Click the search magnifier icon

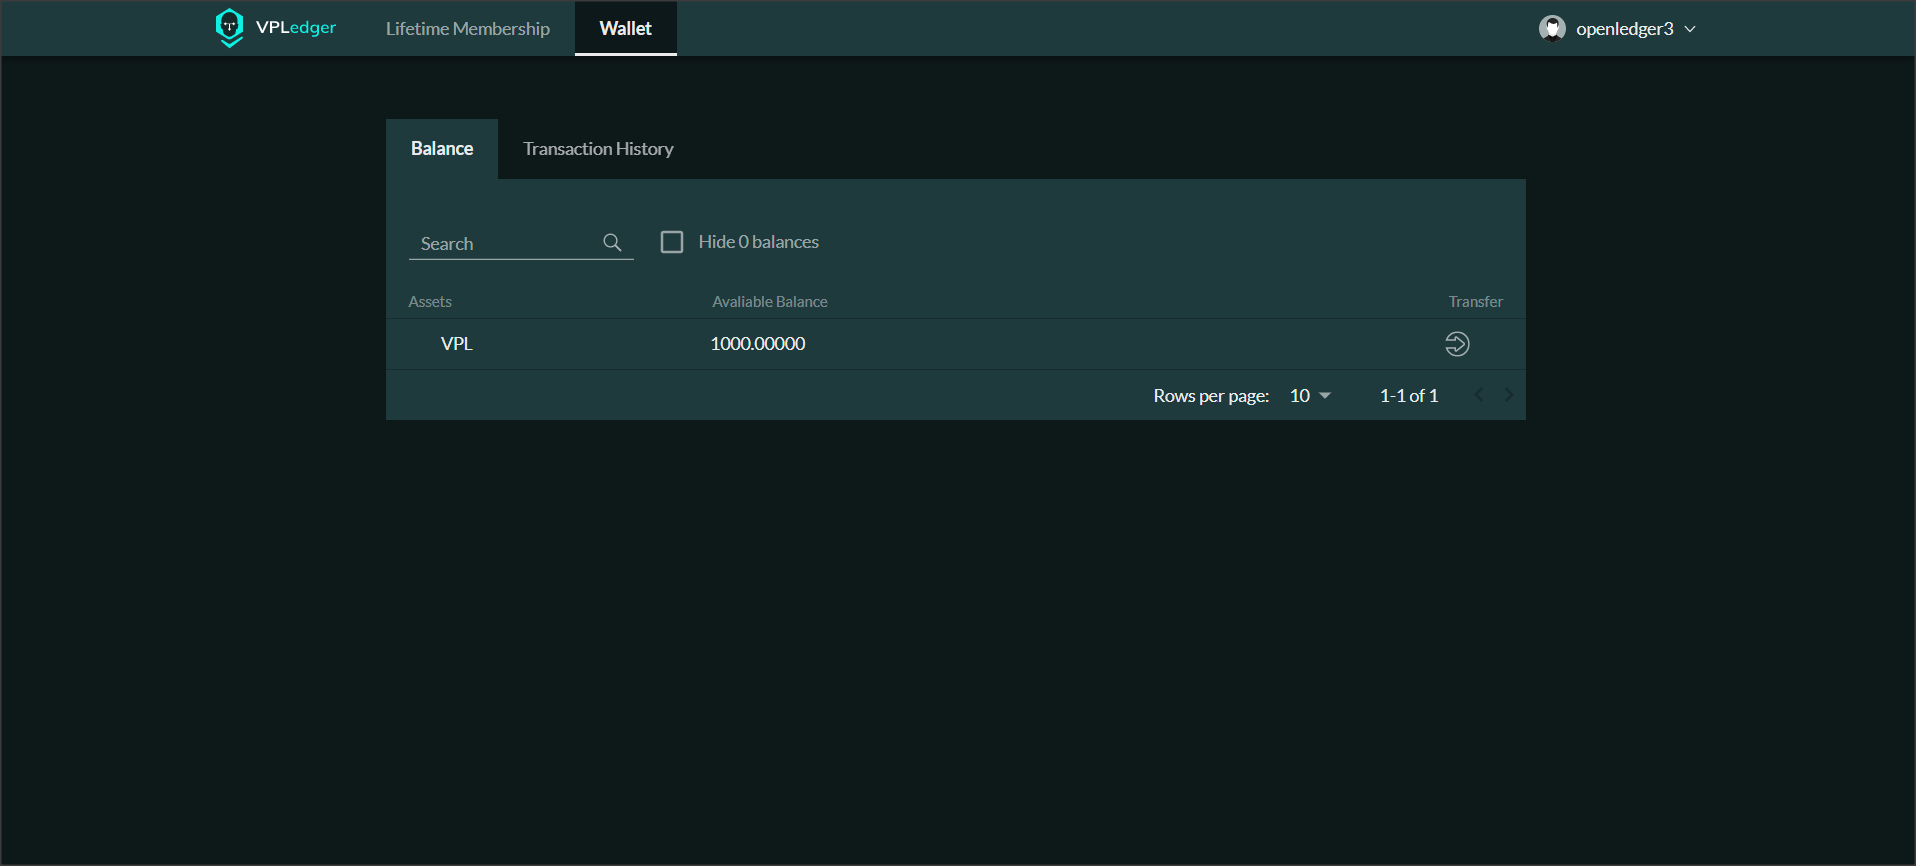point(612,243)
